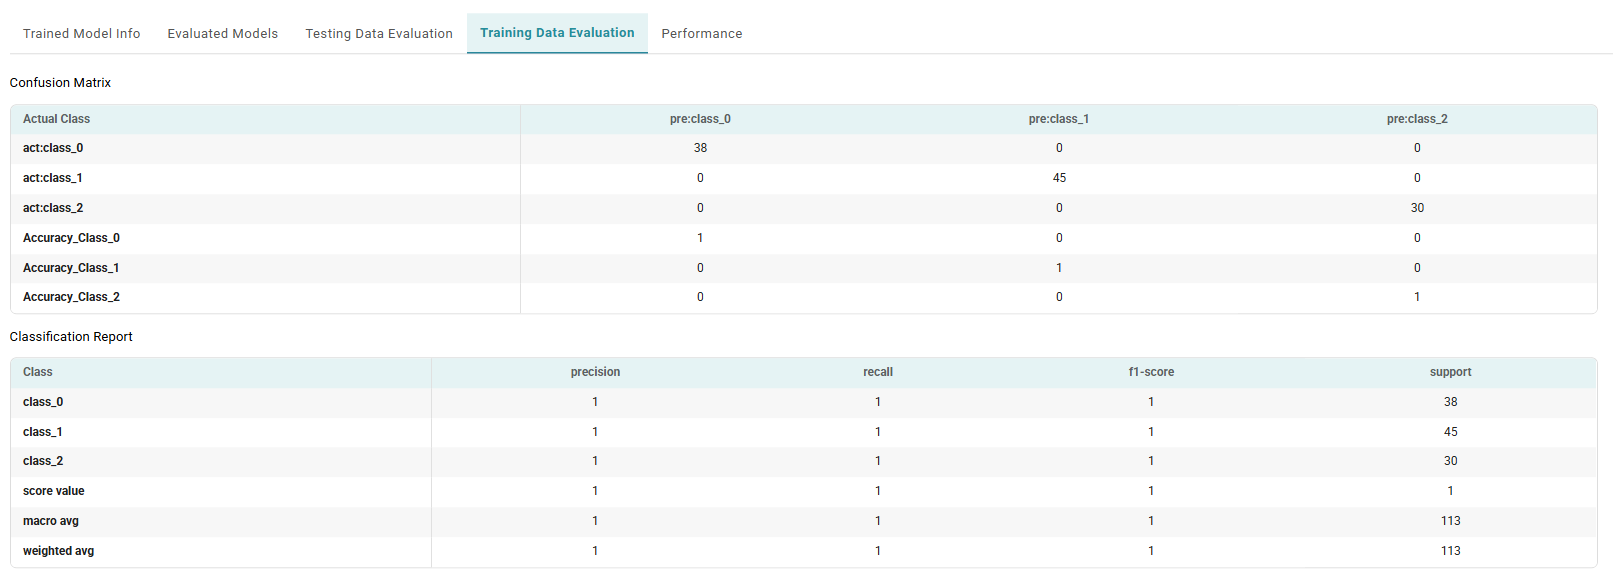Select the macro avg row label
1613x580 pixels.
pyautogui.click(x=51, y=521)
